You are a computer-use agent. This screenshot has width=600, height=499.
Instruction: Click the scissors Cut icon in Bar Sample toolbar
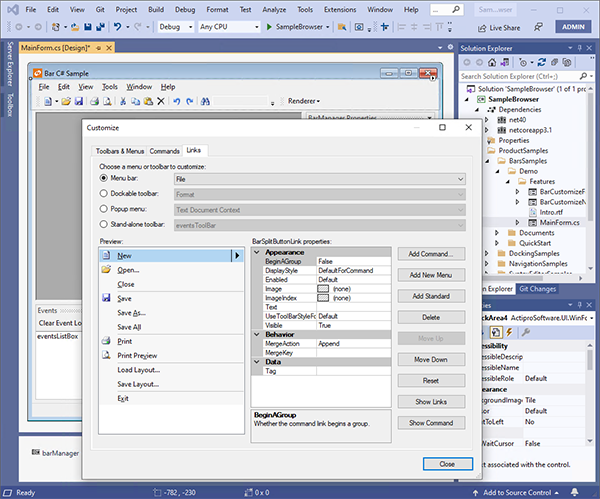123,101
